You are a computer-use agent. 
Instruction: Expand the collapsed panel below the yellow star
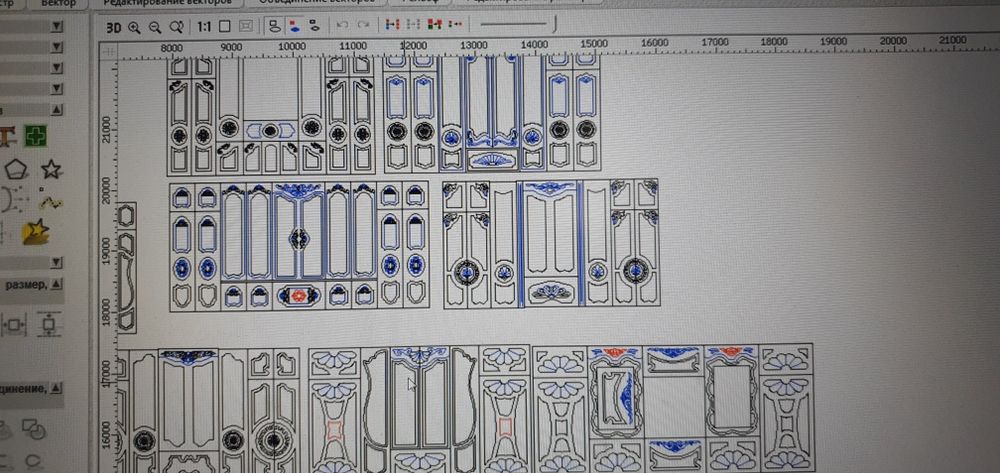tap(57, 263)
